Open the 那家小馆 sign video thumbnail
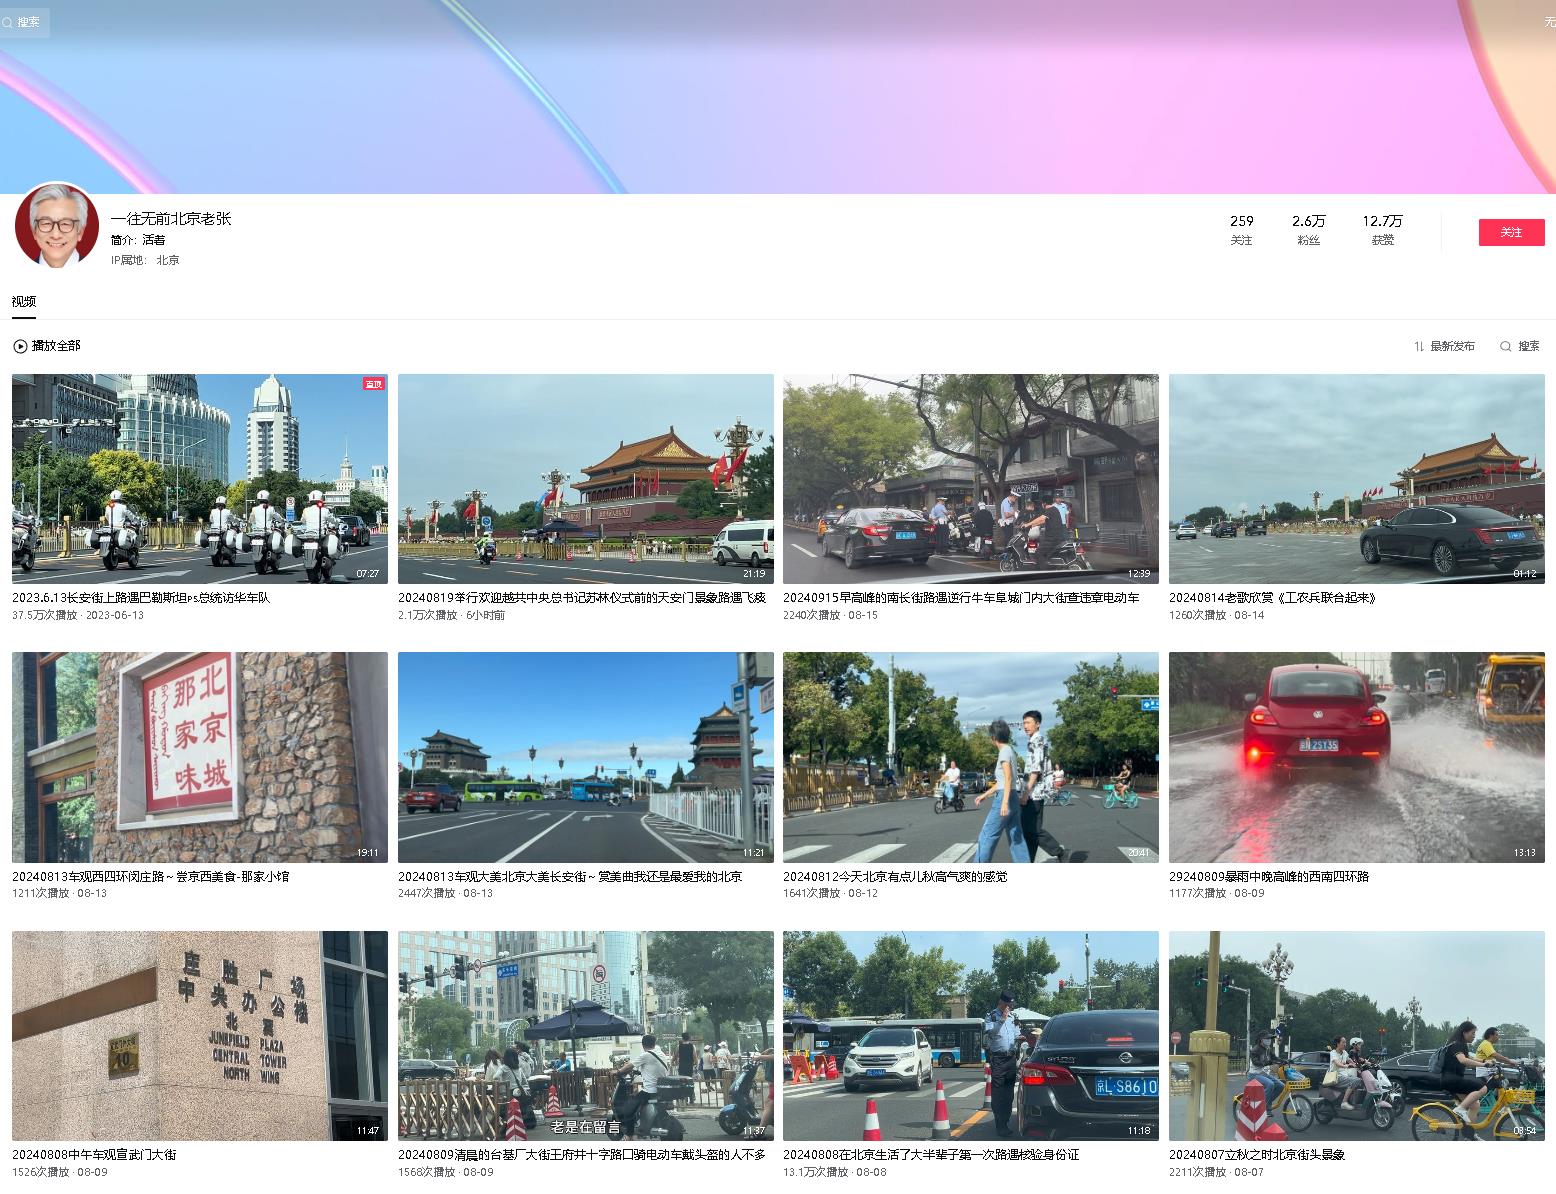This screenshot has width=1556, height=1194. coord(200,757)
